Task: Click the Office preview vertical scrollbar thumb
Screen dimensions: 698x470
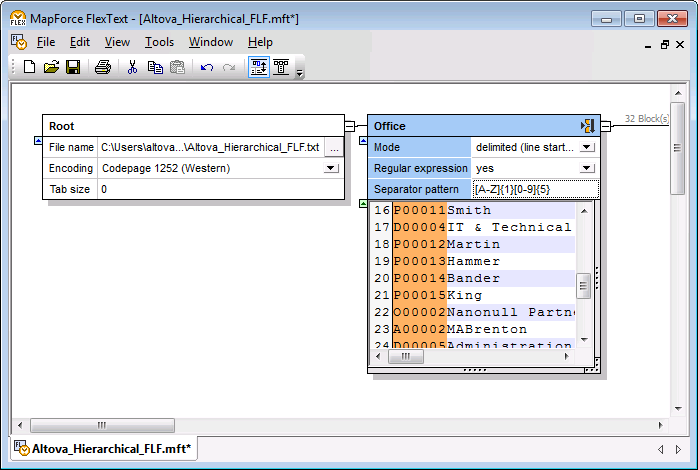Action: click(x=584, y=286)
